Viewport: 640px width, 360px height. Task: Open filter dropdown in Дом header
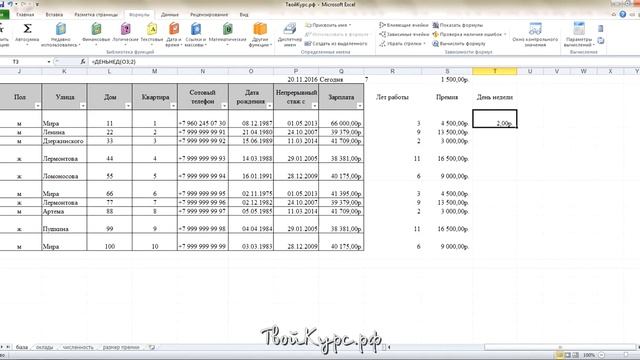point(128,106)
